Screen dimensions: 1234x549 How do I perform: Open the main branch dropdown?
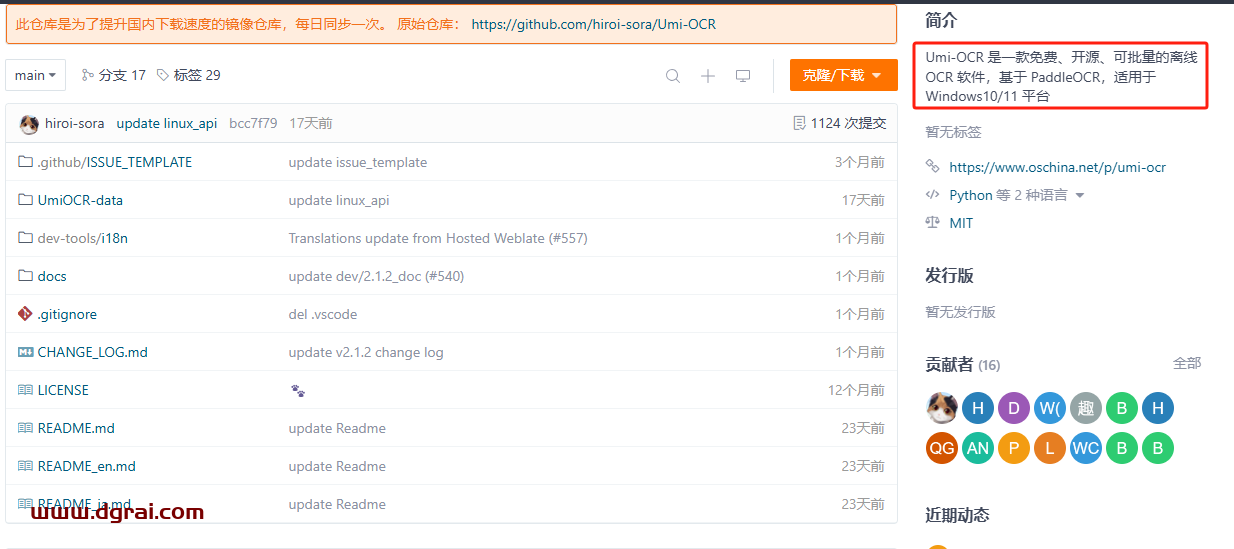[x=36, y=75]
